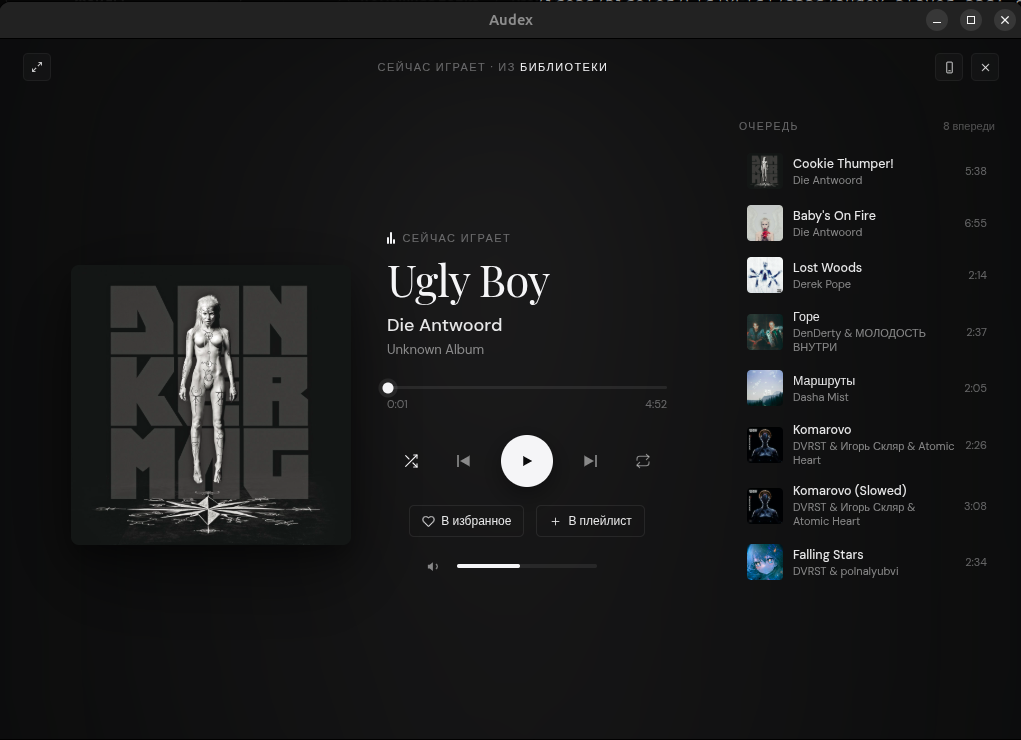Select the Горе track title
The height and width of the screenshot is (740, 1021).
(x=806, y=317)
